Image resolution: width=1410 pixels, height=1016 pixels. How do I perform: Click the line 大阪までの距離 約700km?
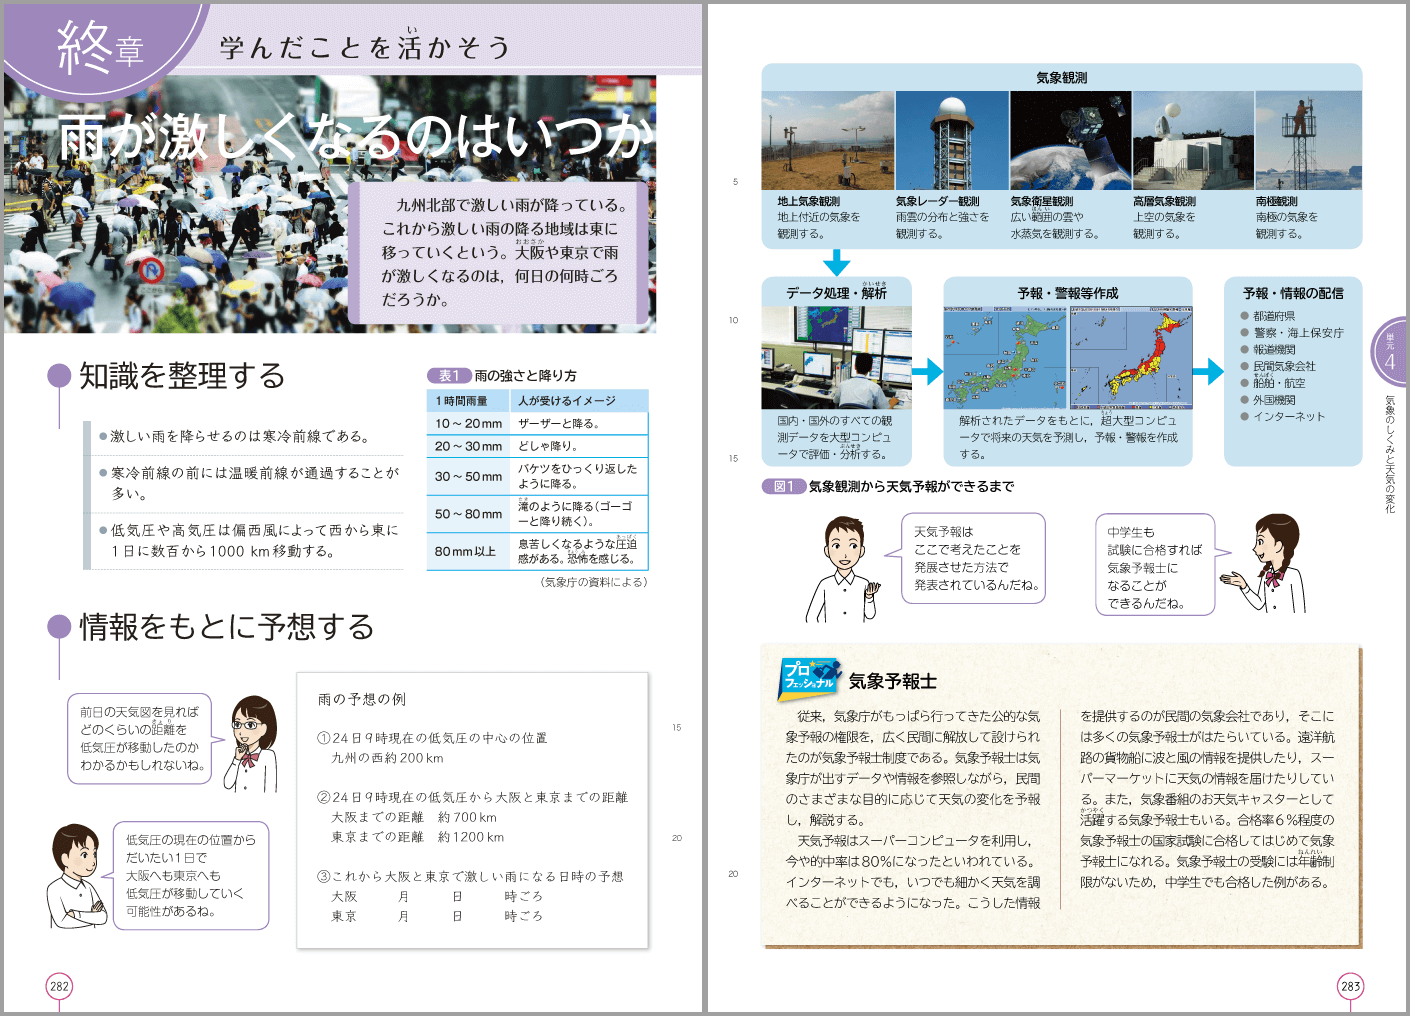click(414, 817)
